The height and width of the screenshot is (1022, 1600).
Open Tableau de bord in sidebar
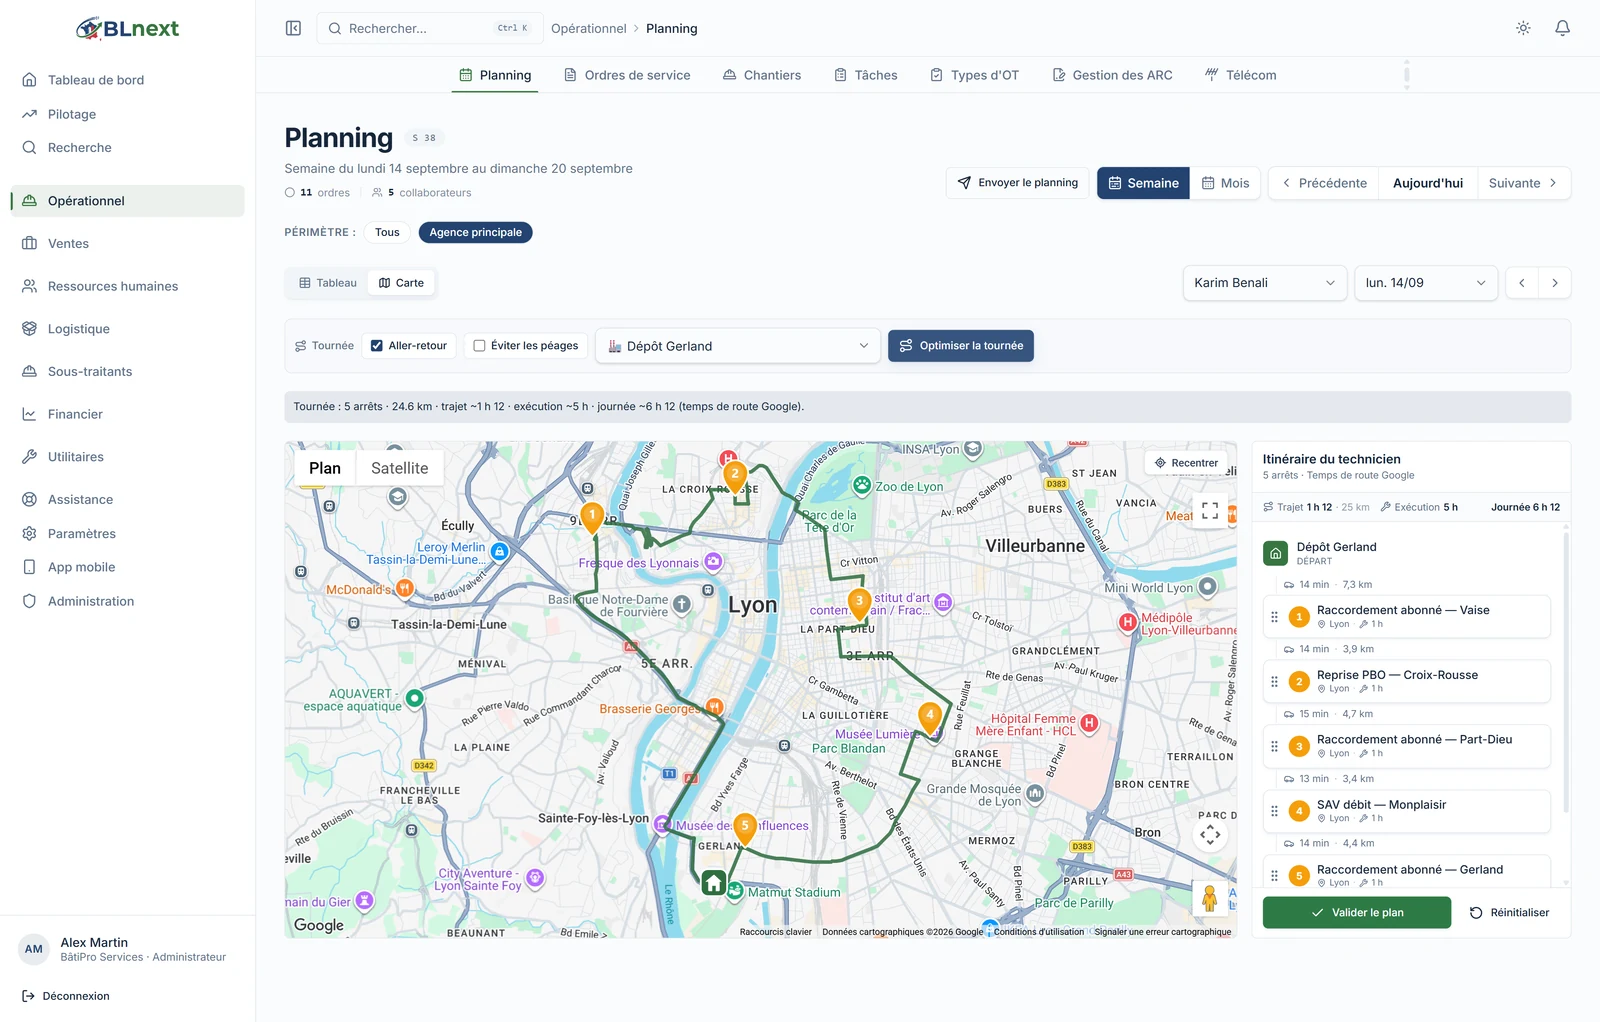(127, 80)
